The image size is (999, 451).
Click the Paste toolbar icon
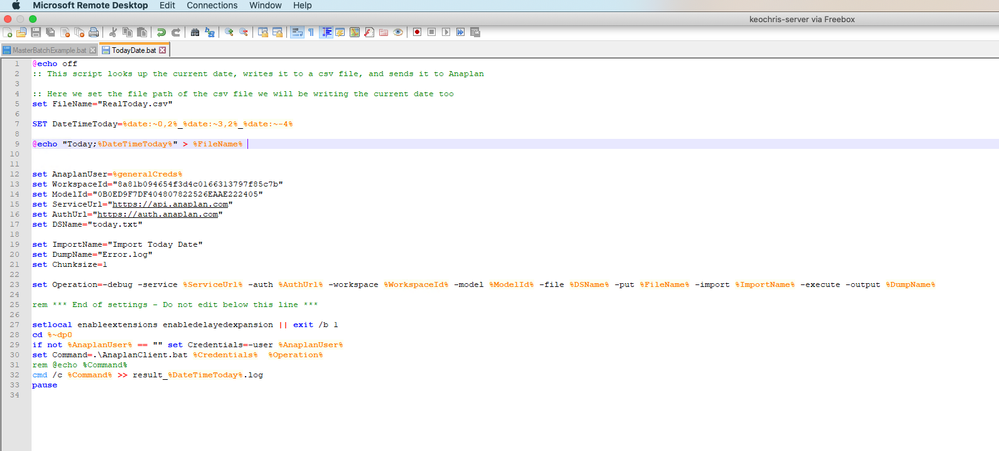141,32
